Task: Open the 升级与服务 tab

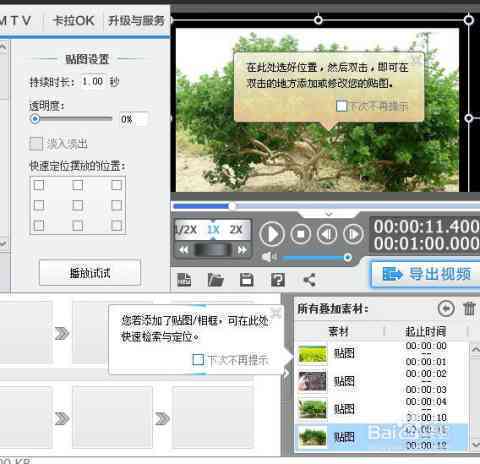Action: pyautogui.click(x=136, y=21)
